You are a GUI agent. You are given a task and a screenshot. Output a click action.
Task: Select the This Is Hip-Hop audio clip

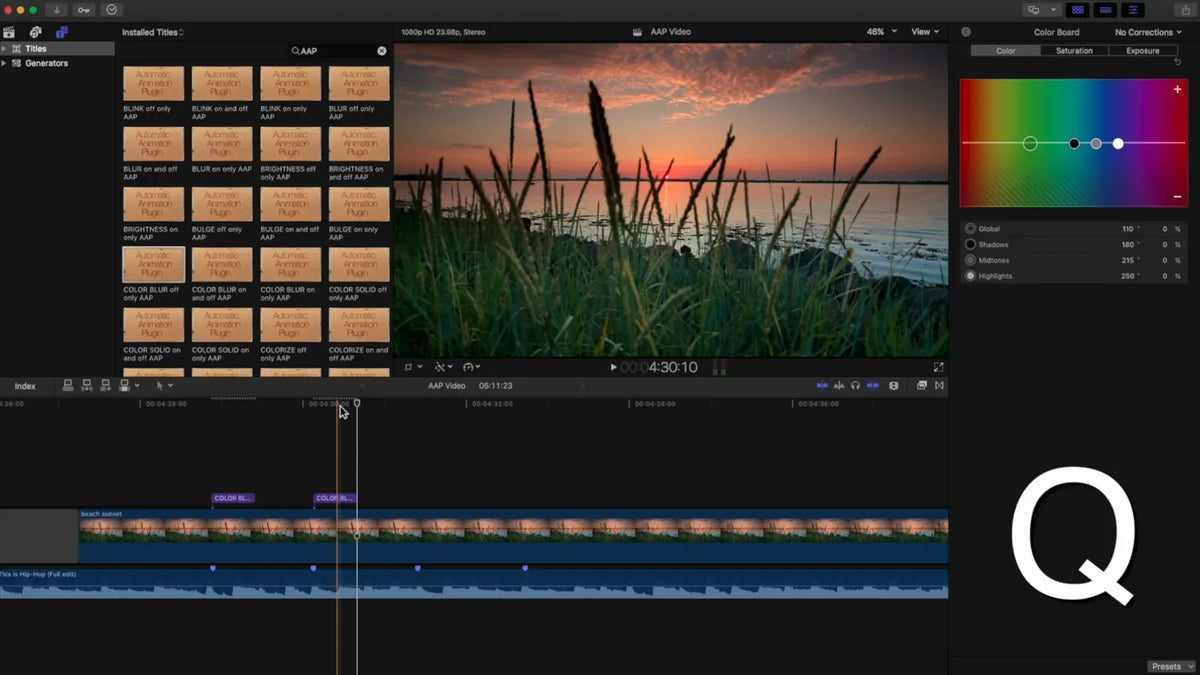click(474, 584)
